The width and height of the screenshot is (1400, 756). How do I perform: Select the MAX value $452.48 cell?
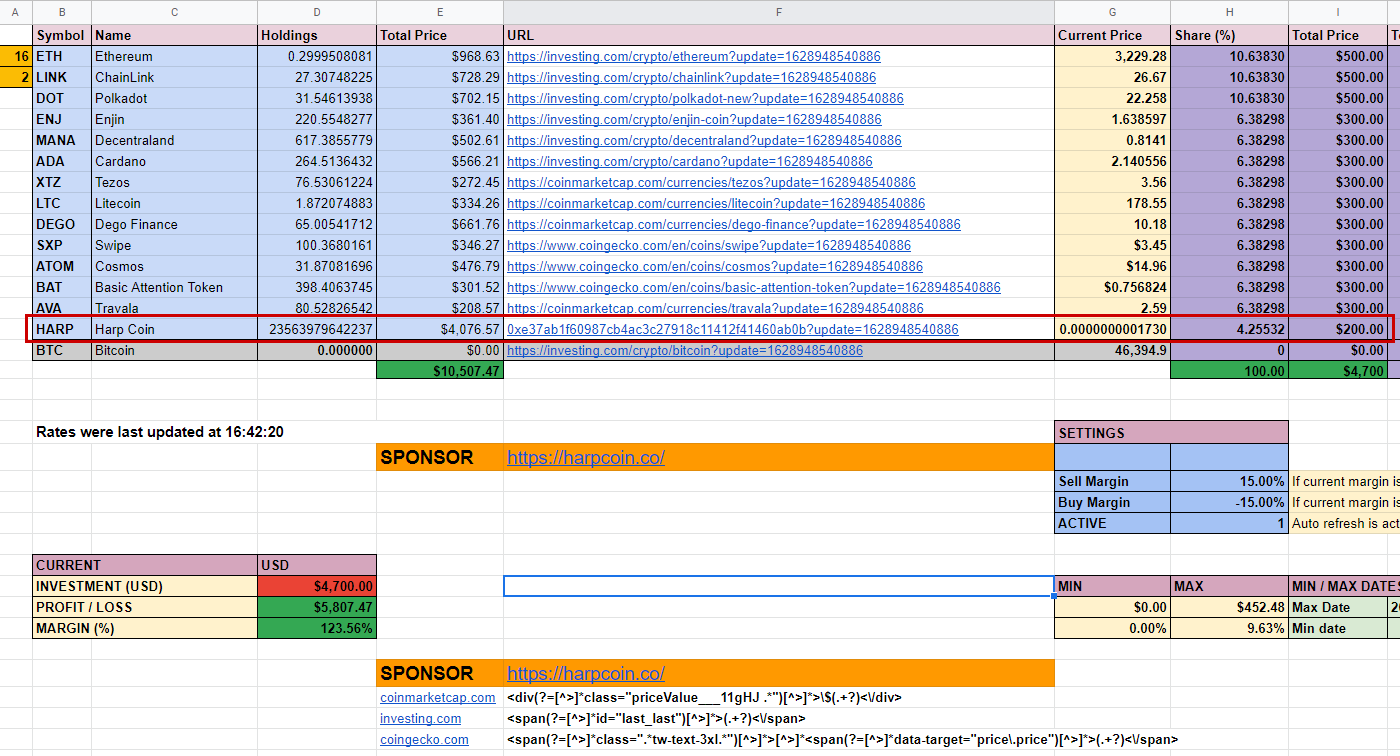[x=1230, y=608]
